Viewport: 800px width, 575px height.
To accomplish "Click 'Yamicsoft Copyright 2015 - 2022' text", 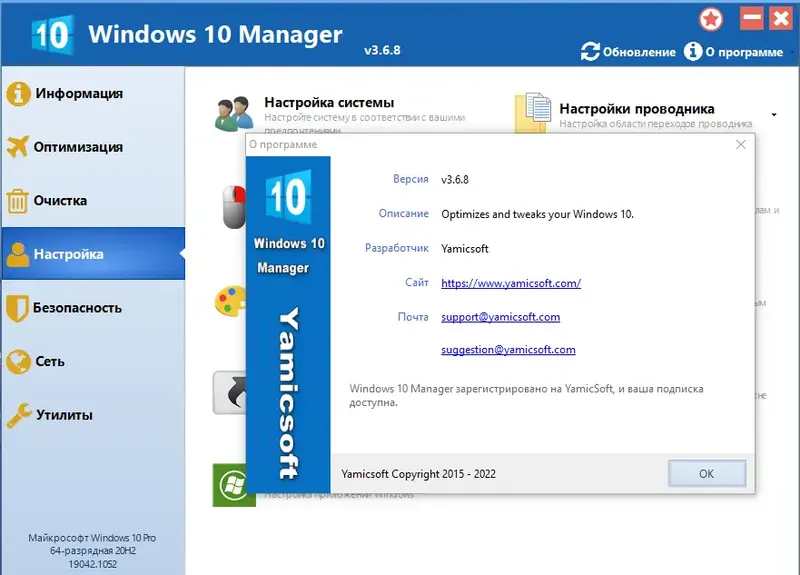I will 418,474.
